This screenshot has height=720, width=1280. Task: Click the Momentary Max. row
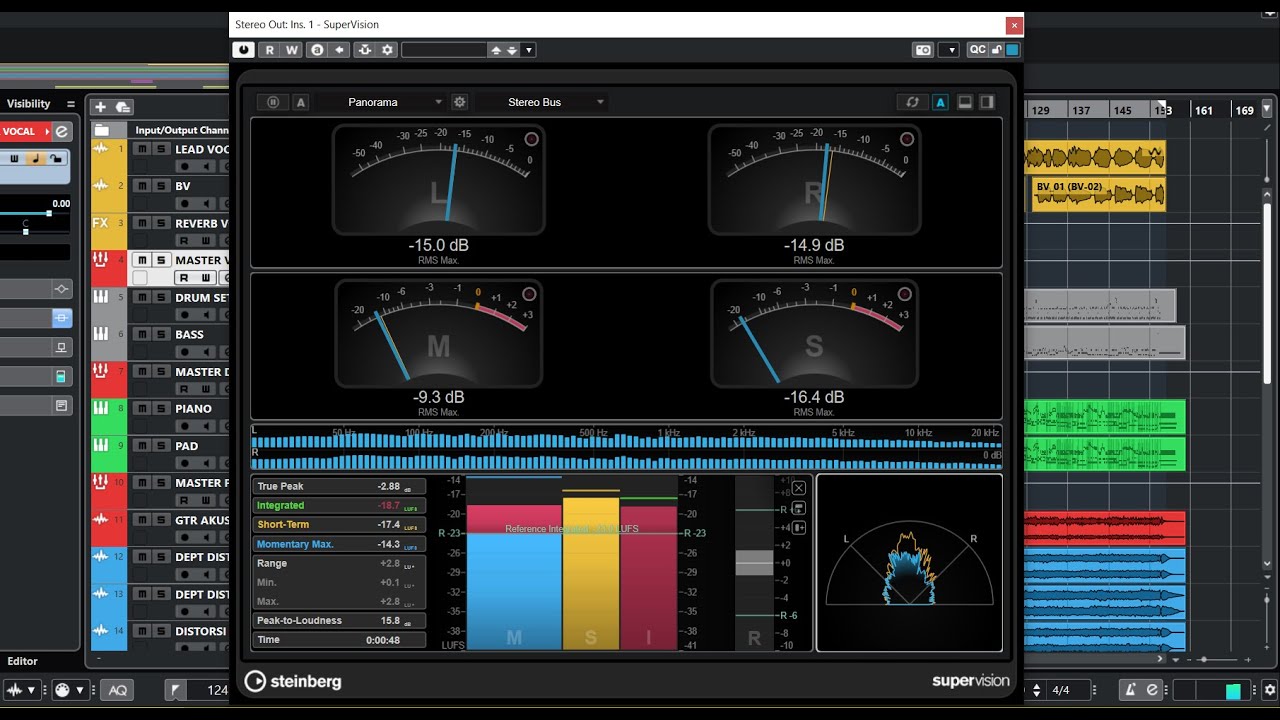pos(339,544)
